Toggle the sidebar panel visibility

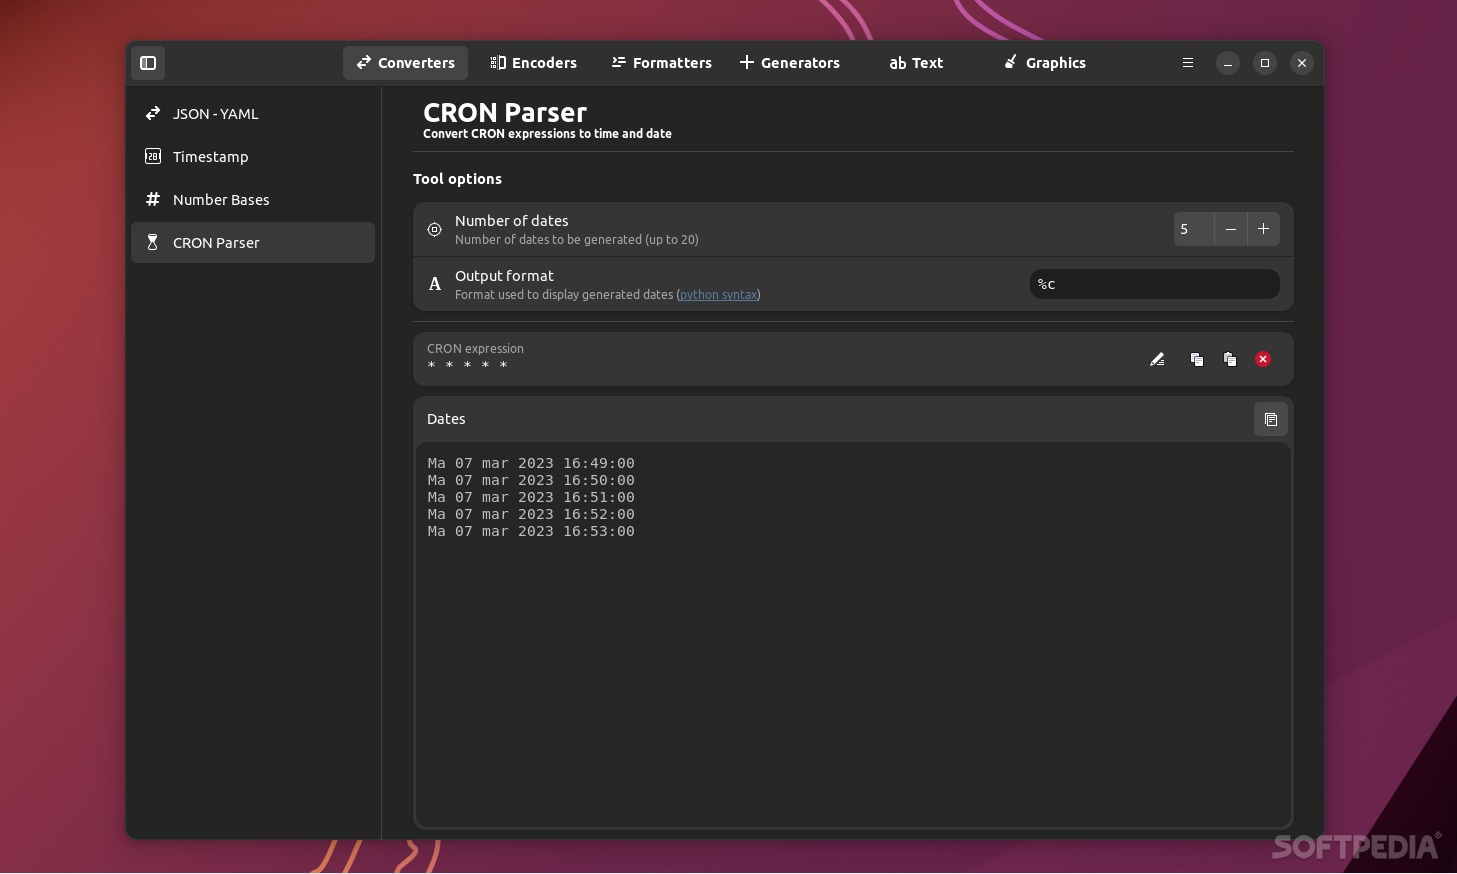point(148,63)
